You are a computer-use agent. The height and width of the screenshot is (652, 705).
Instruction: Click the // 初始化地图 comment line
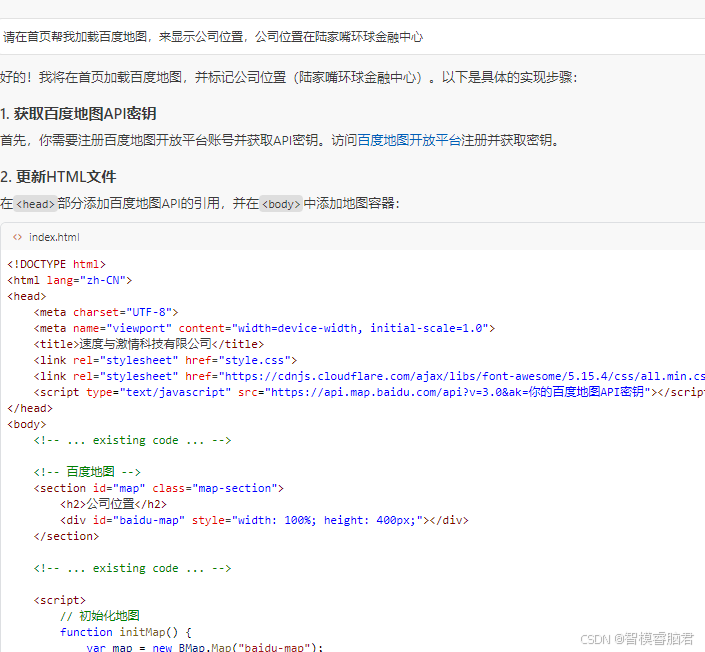100,616
